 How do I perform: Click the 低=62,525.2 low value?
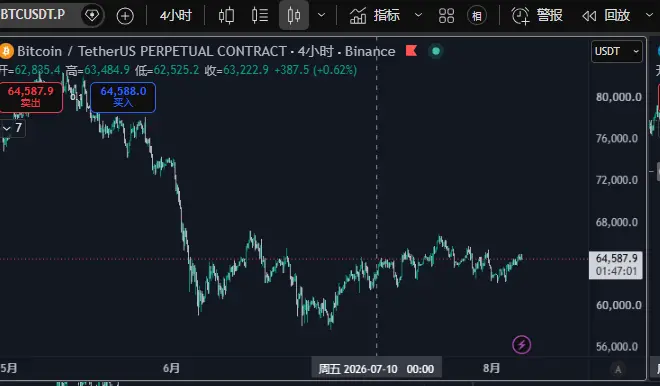[167, 70]
